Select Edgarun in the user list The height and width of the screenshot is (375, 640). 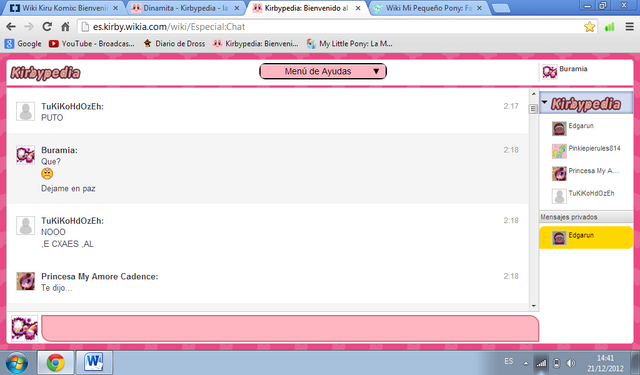[x=586, y=128]
